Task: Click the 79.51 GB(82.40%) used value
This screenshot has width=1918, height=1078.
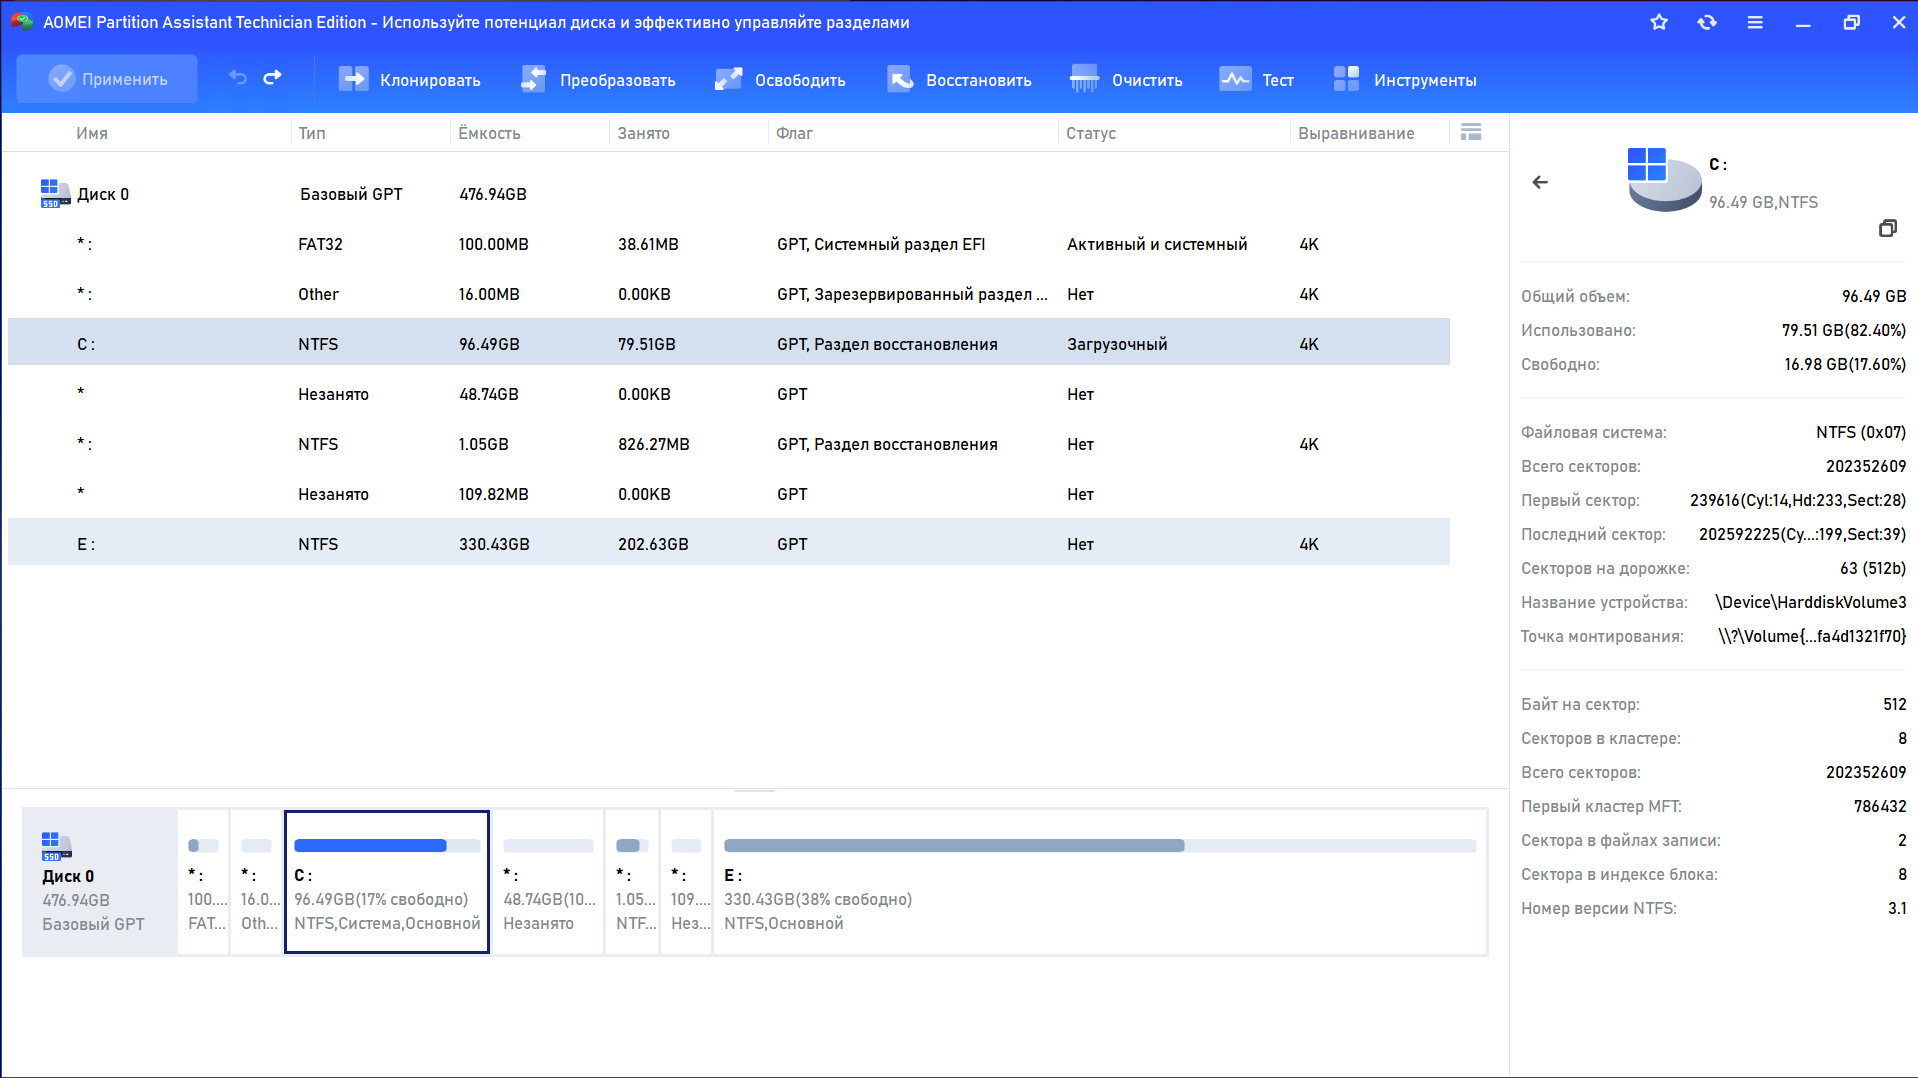Action: (1843, 330)
